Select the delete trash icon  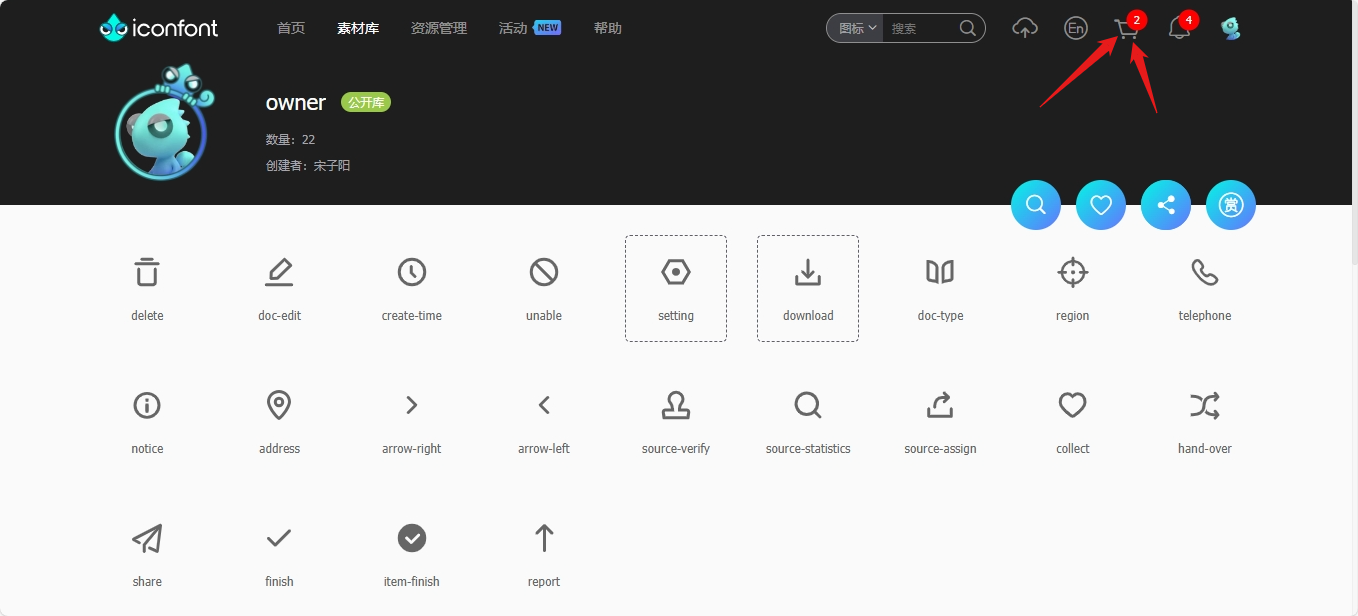[147, 272]
